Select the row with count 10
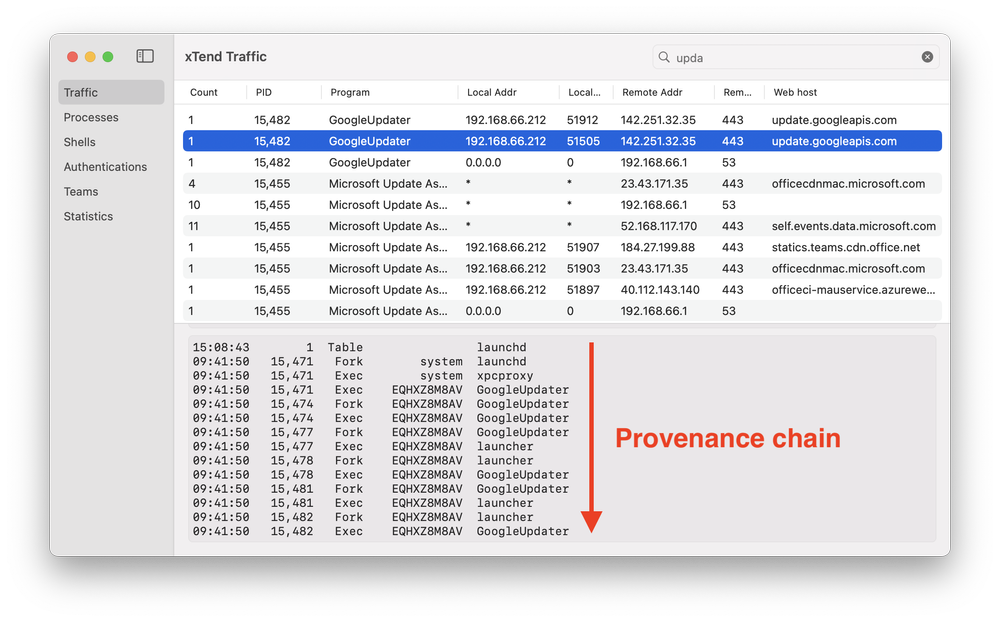This screenshot has height=622, width=1000. (562, 205)
